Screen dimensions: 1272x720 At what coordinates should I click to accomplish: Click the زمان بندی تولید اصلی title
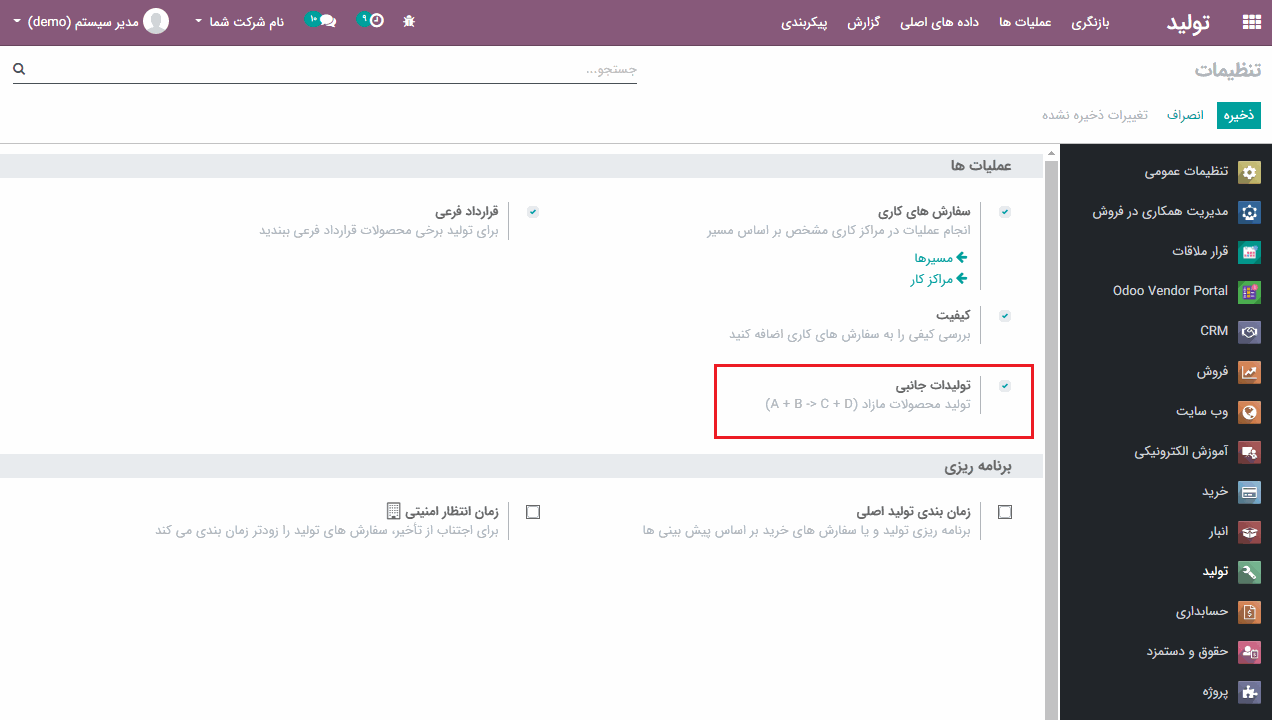click(x=914, y=512)
